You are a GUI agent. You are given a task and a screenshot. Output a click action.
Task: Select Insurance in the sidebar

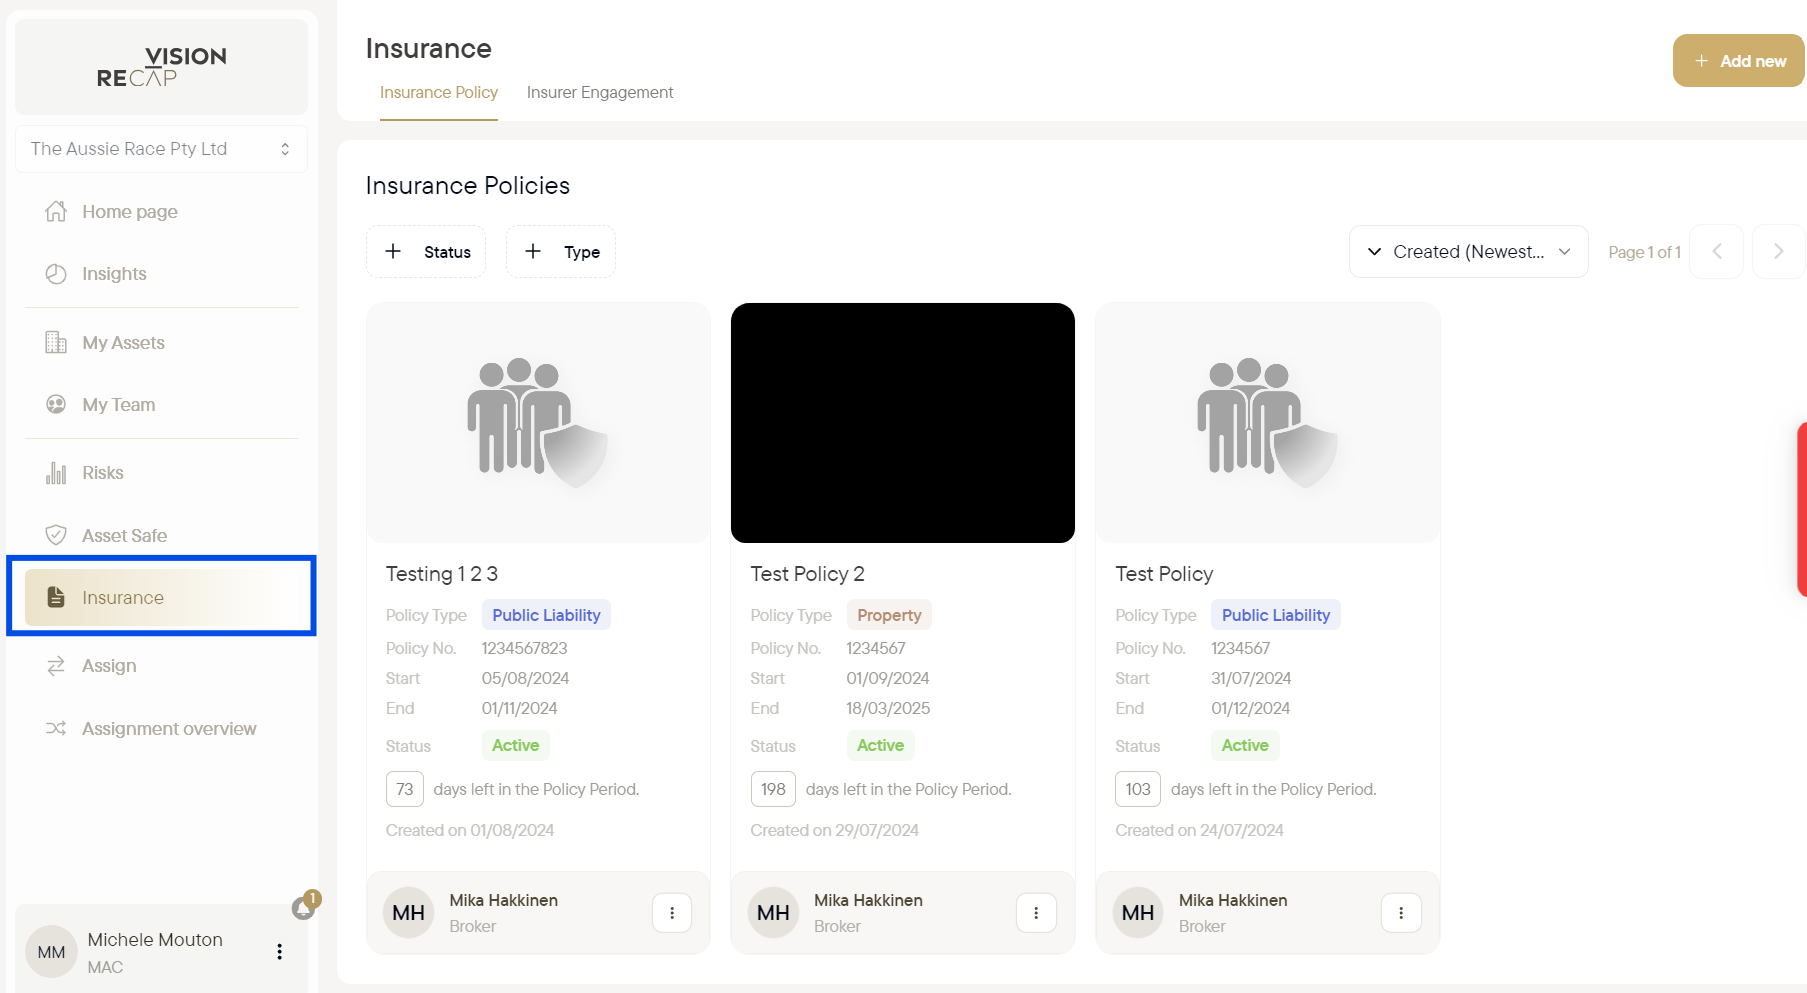click(161, 597)
